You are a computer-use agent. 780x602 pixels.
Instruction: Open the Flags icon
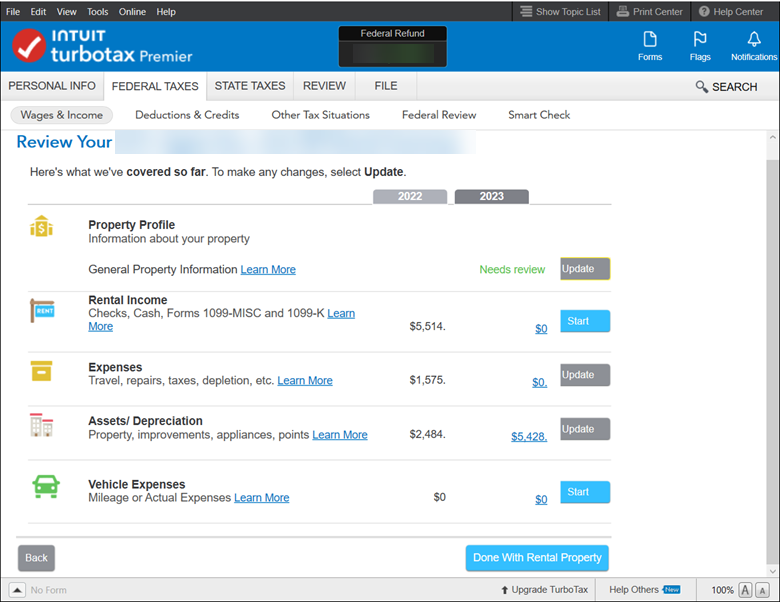700,46
